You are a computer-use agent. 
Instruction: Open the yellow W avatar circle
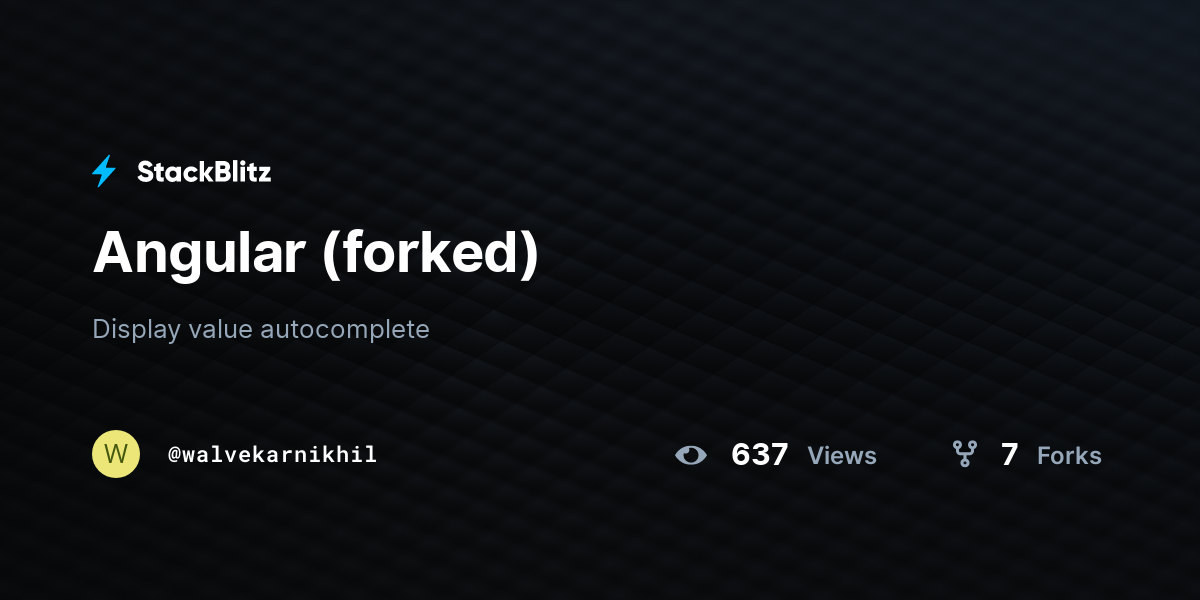pyautogui.click(x=116, y=454)
